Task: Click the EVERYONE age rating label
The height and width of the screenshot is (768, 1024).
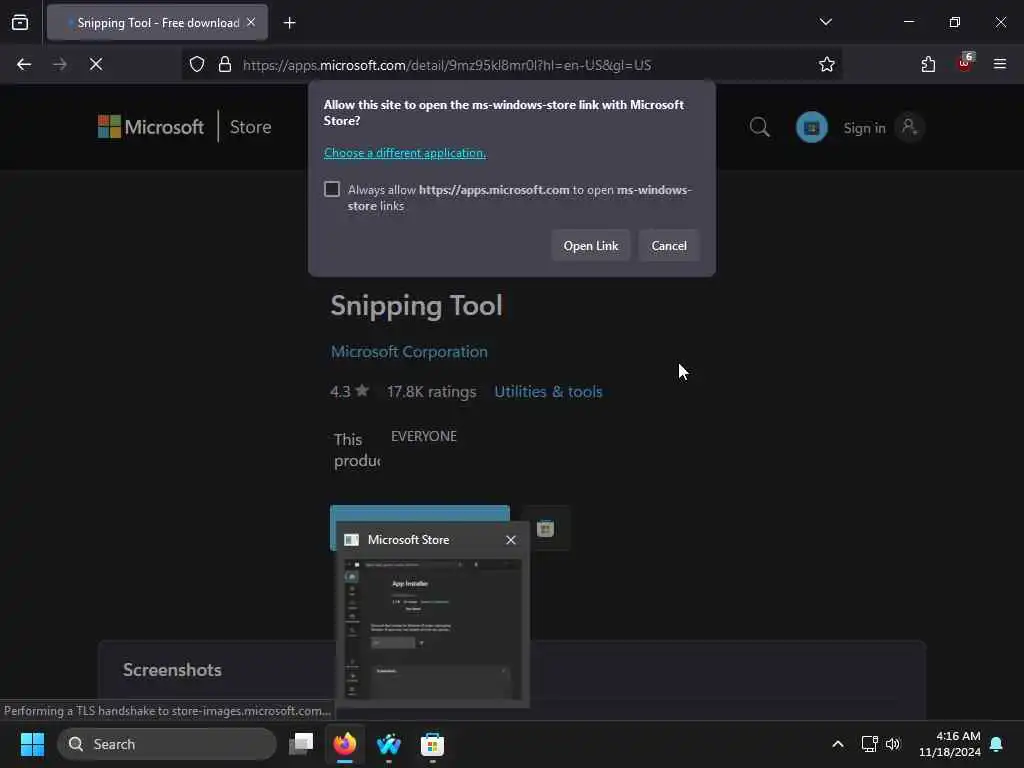Action: (x=424, y=436)
